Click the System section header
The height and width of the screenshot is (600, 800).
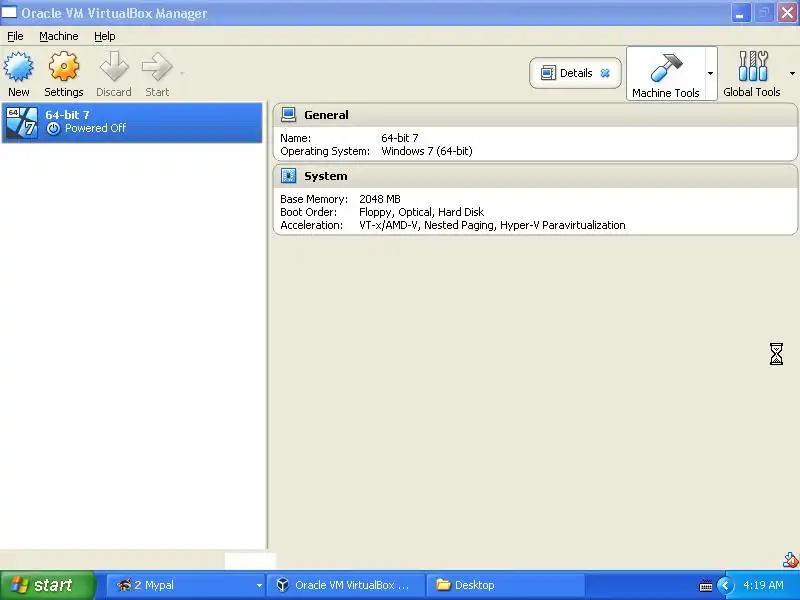(x=535, y=176)
